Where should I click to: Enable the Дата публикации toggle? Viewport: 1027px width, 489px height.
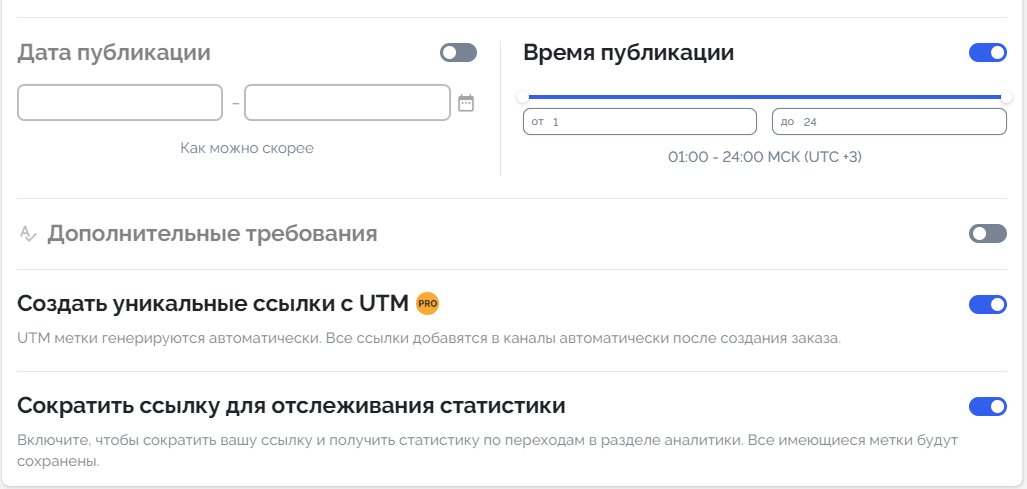point(458,53)
